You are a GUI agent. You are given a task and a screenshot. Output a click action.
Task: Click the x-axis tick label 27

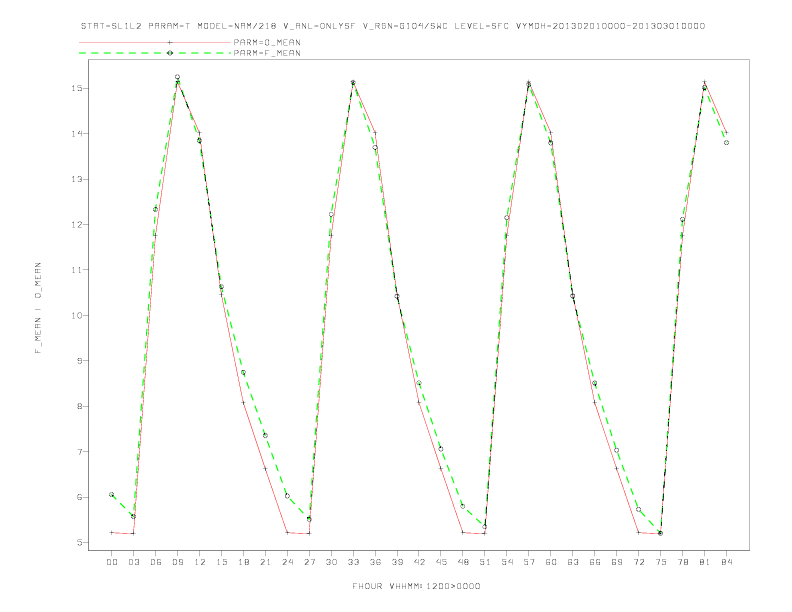click(x=309, y=562)
